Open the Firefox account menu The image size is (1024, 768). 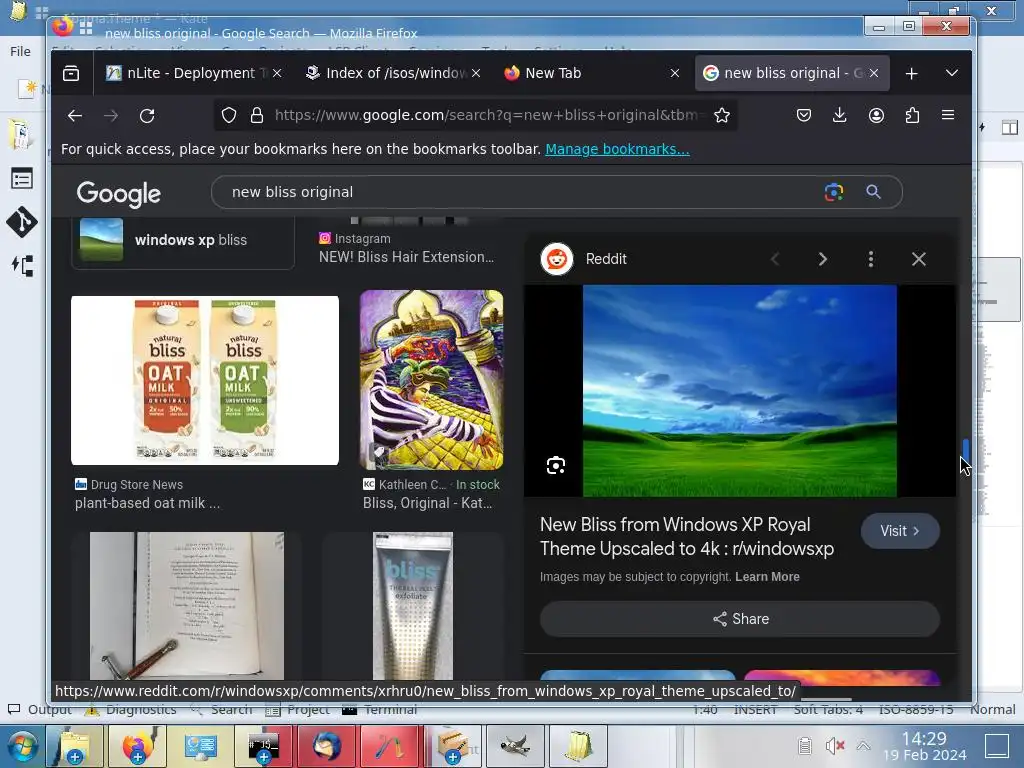click(x=876, y=116)
